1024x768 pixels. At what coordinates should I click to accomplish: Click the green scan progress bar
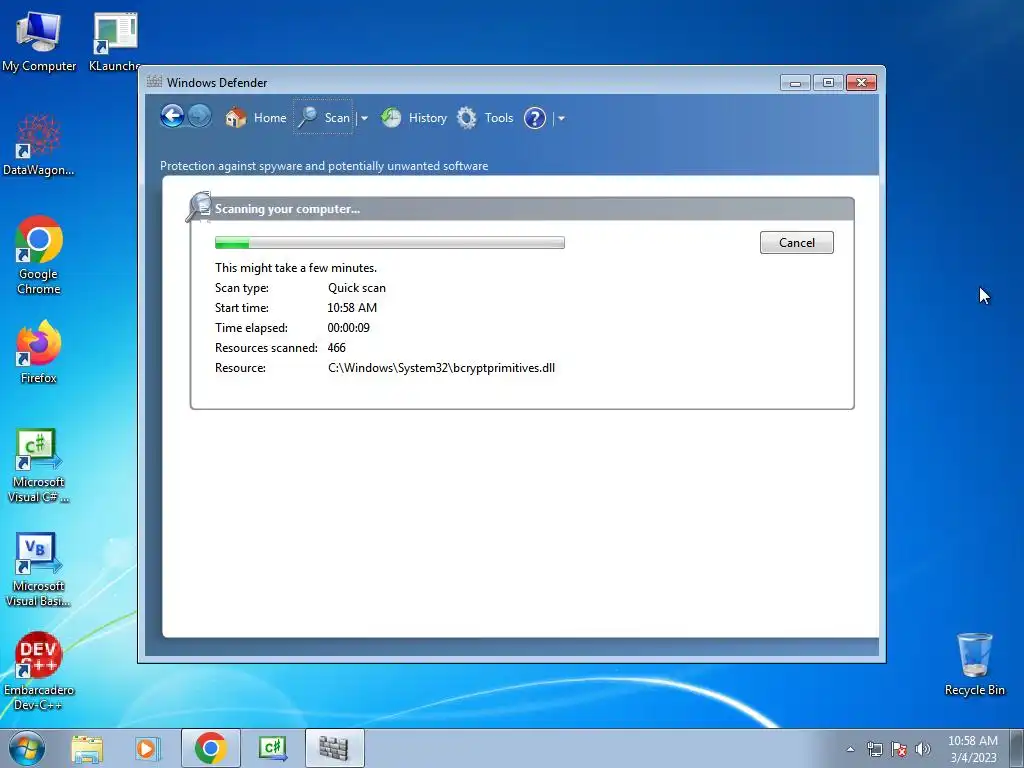click(390, 242)
